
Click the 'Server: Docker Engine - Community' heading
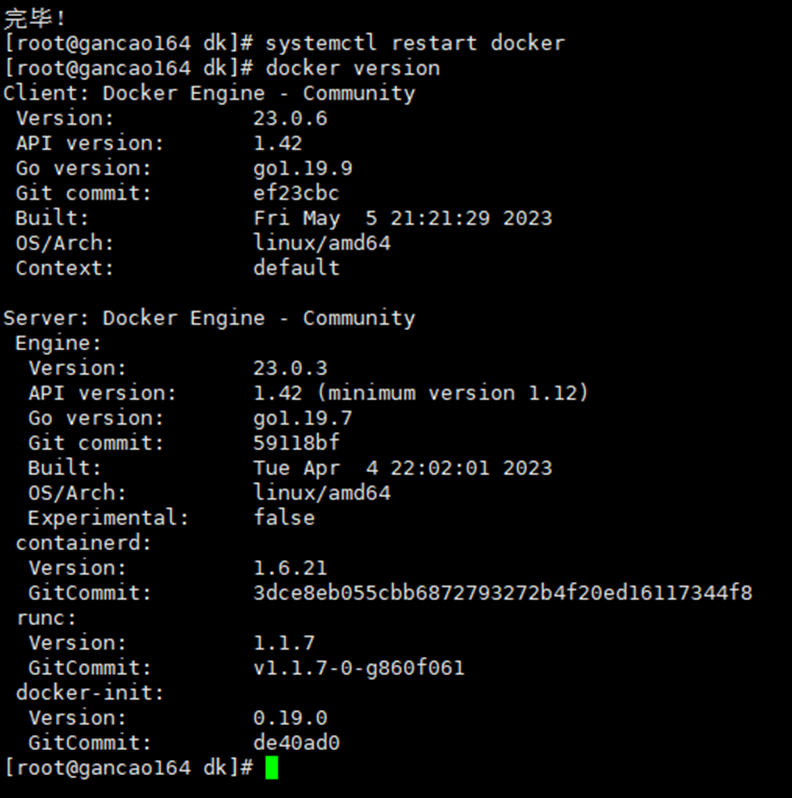pos(209,318)
